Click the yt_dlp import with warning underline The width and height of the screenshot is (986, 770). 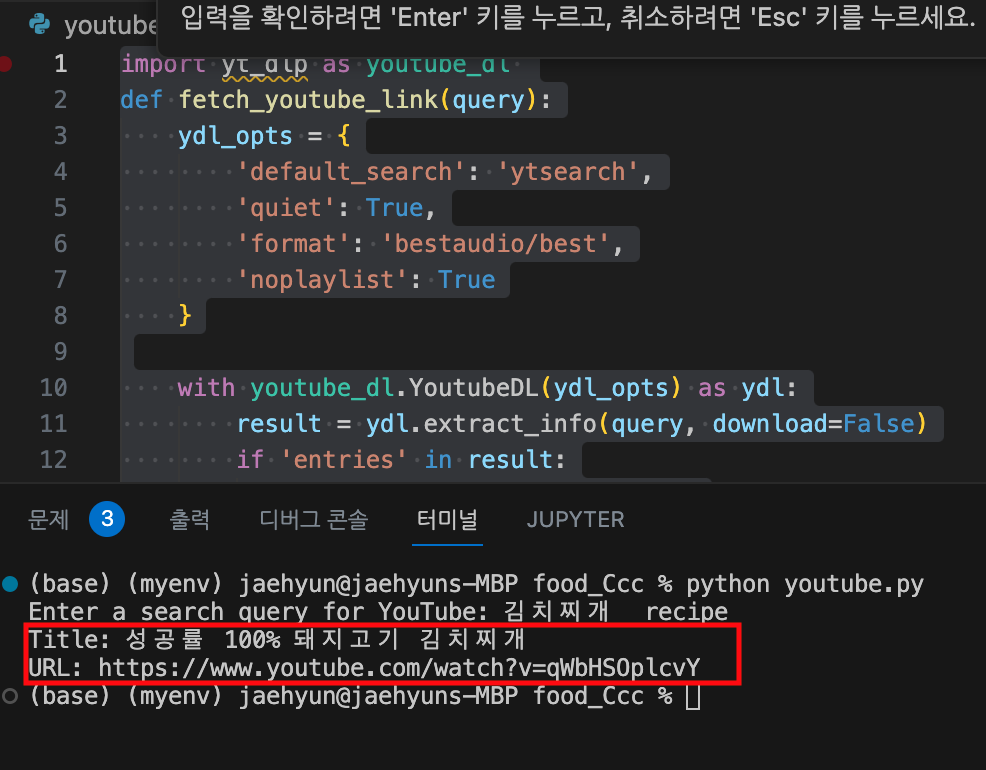coord(264,65)
